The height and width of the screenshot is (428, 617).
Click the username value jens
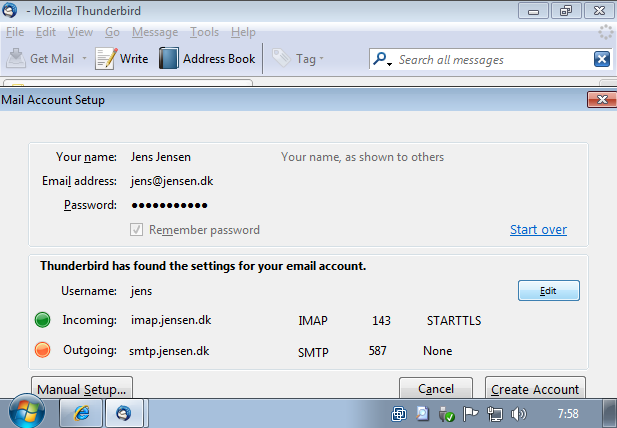[x=141, y=291]
